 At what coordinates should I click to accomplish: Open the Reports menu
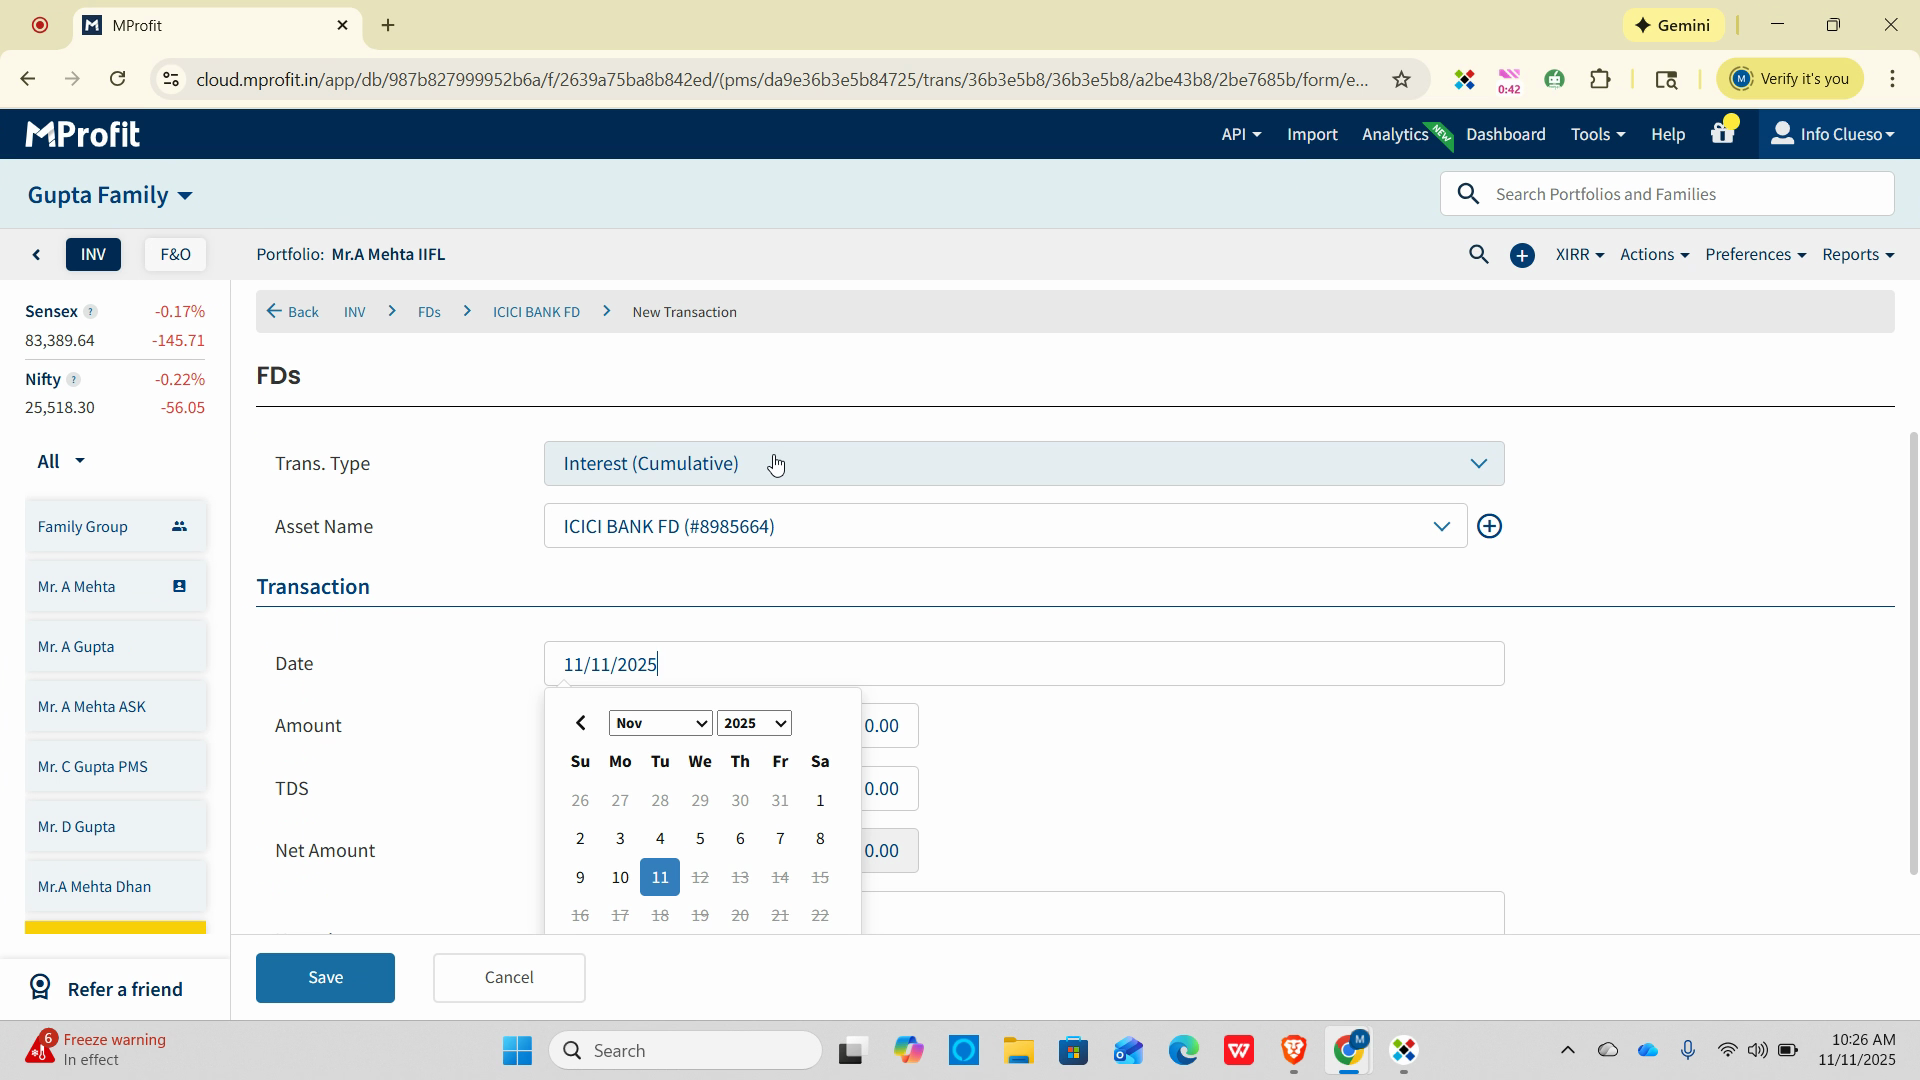pos(1857,255)
